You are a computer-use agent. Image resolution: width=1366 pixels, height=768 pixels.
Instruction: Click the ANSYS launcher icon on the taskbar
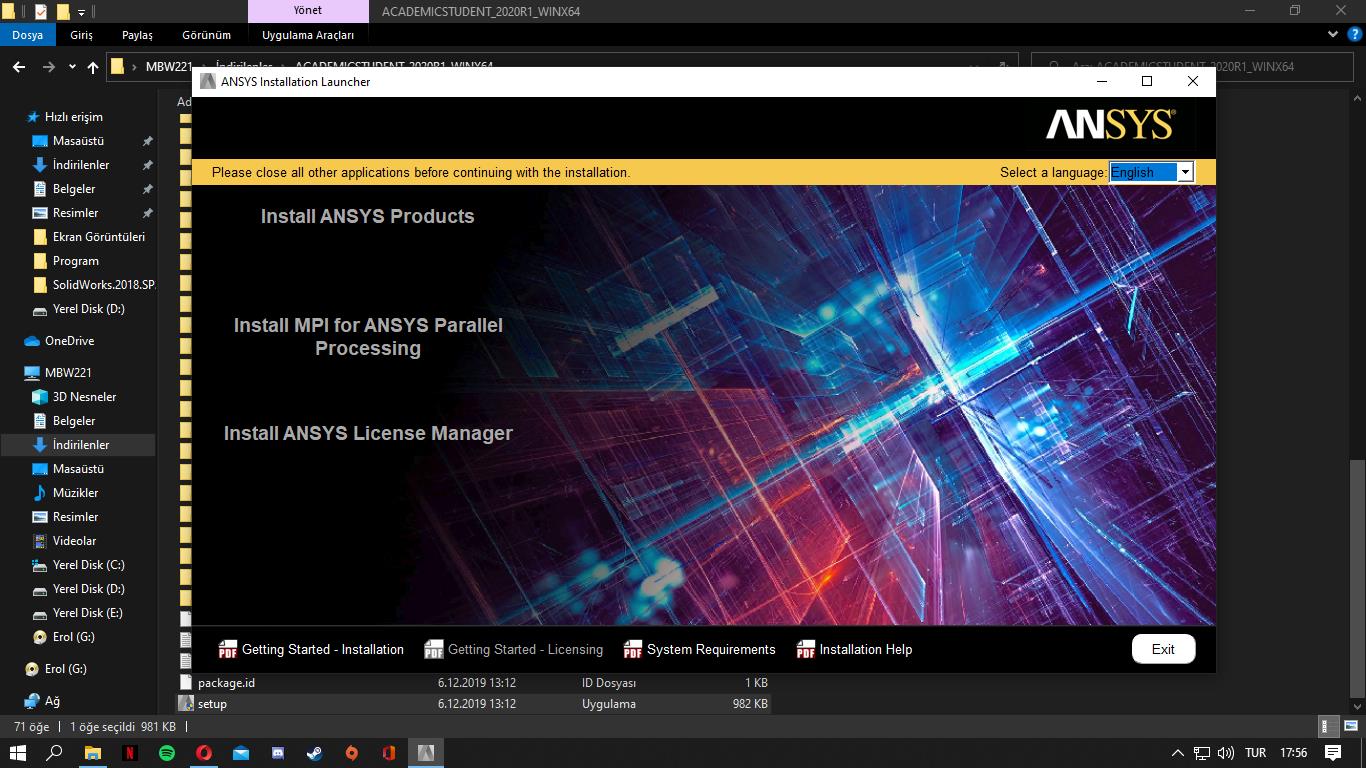click(426, 753)
